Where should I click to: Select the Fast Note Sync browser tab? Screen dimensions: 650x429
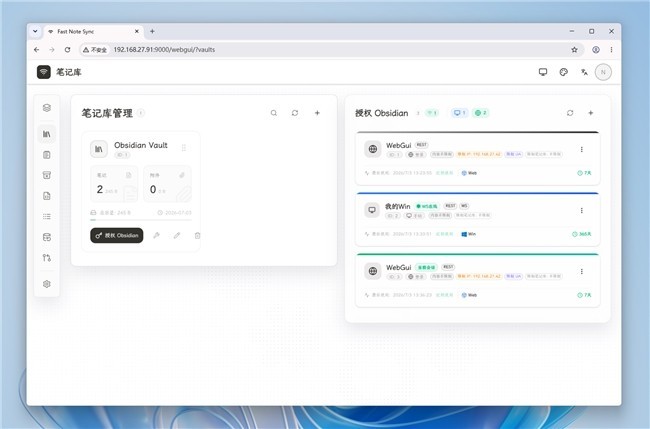pyautogui.click(x=93, y=32)
